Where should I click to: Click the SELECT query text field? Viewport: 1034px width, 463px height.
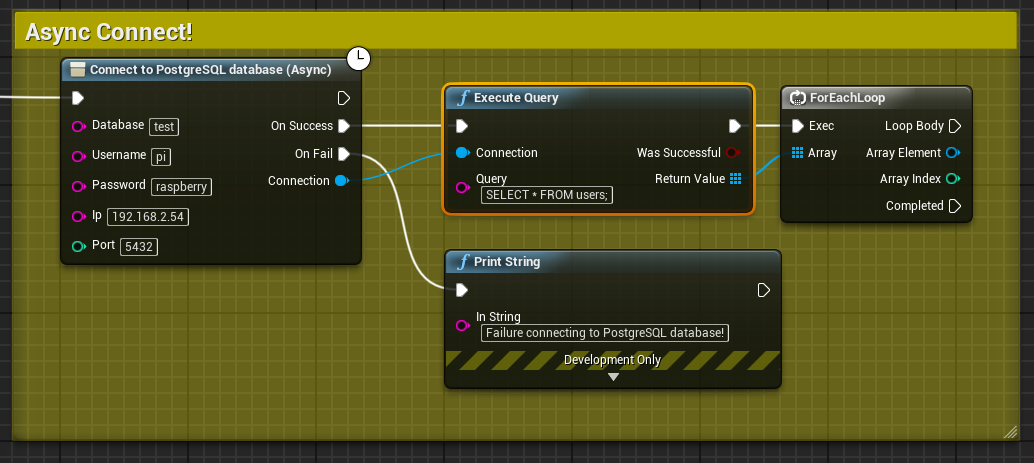click(x=548, y=195)
